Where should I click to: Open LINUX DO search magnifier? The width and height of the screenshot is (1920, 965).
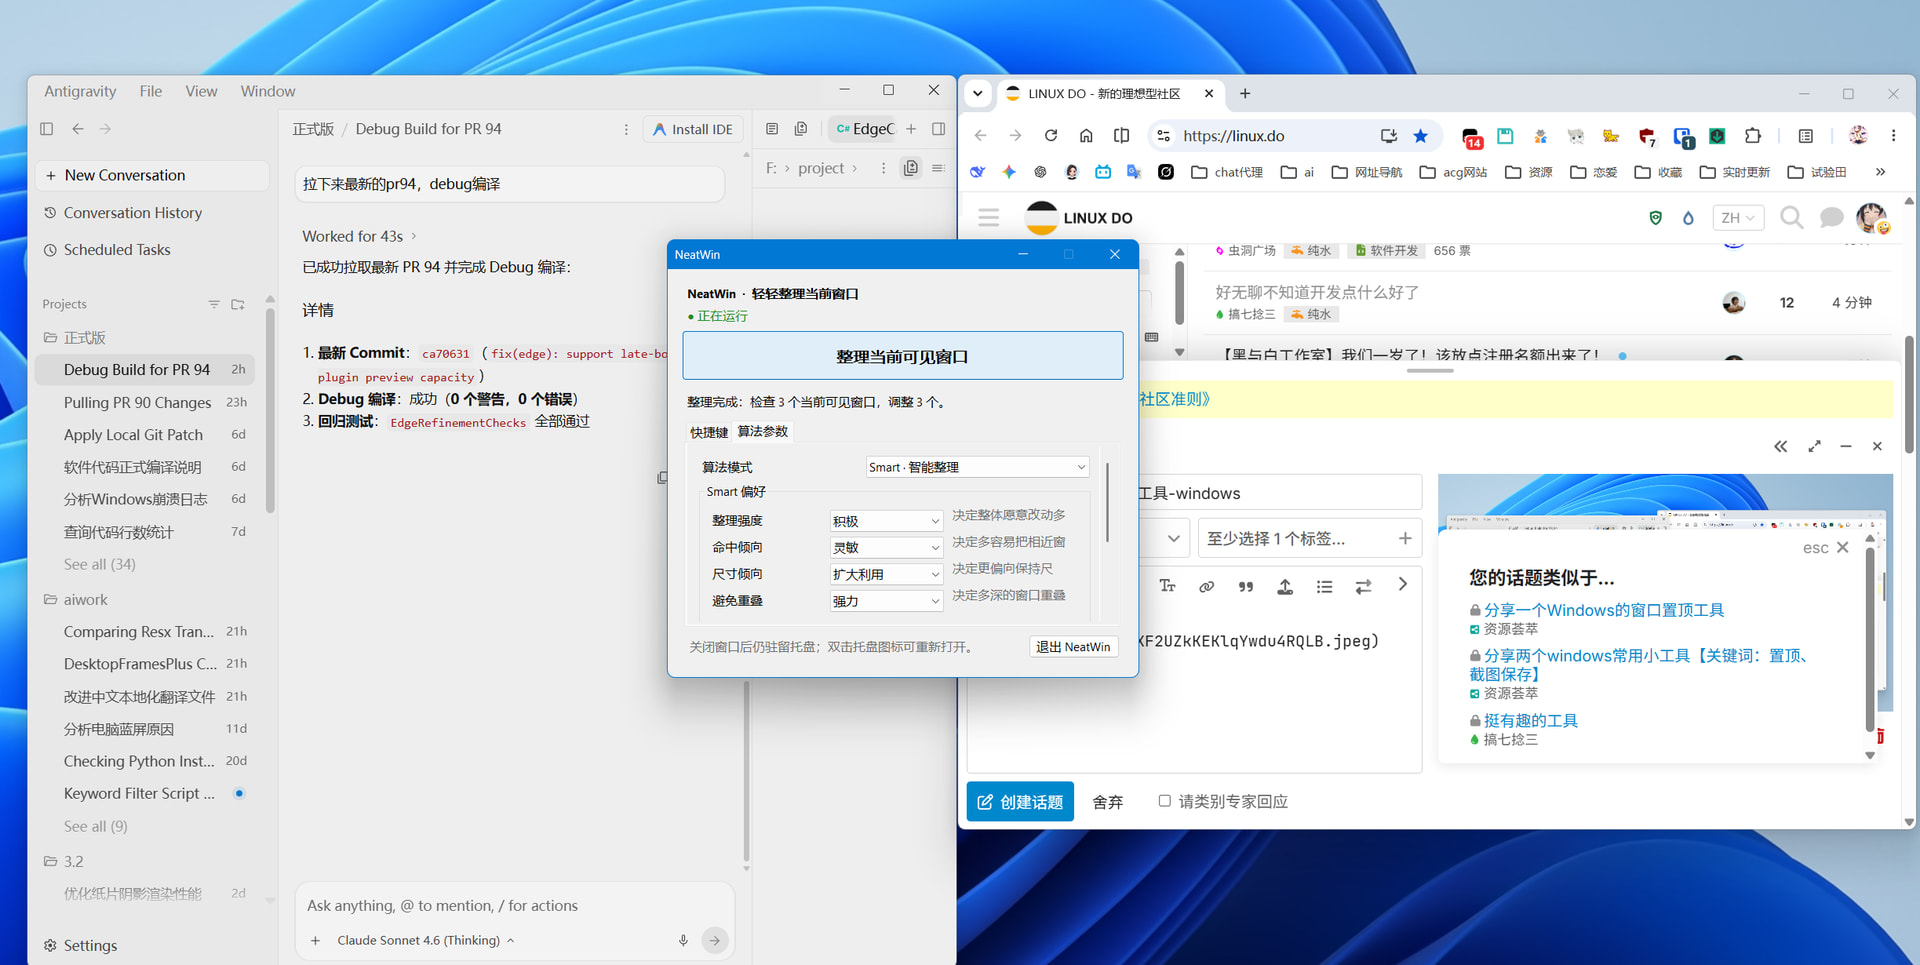pos(1791,218)
